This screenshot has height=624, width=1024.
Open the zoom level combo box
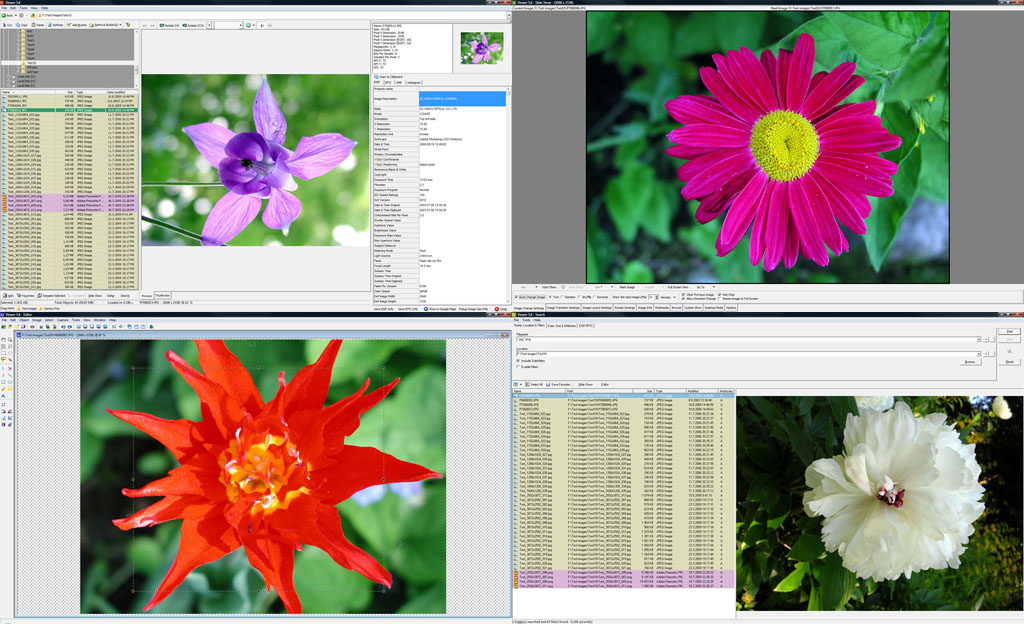[x=229, y=25]
